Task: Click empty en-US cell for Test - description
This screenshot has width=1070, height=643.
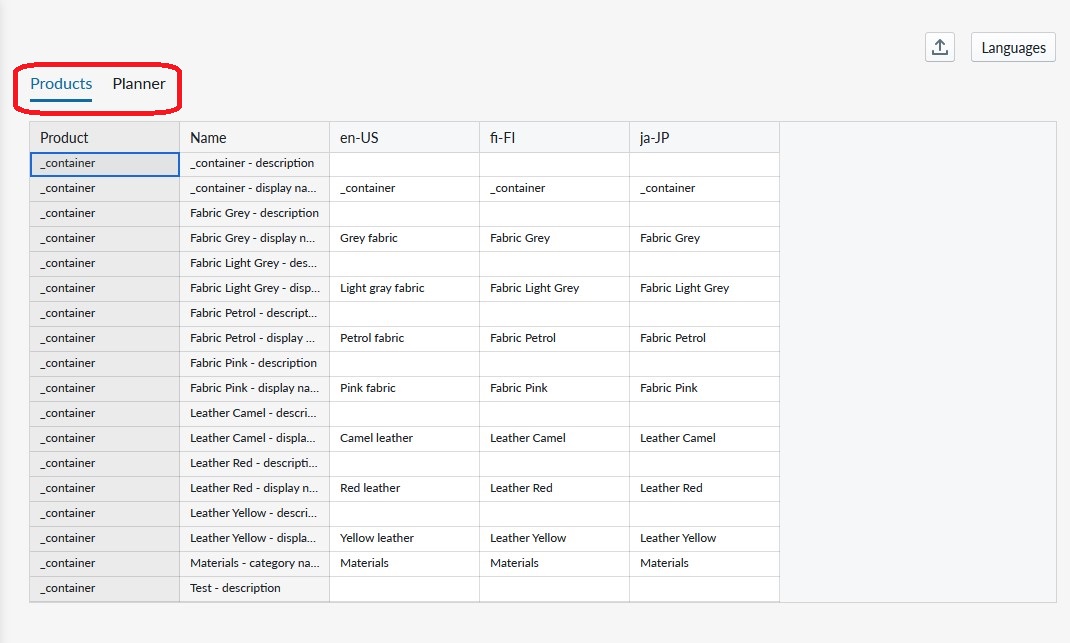Action: [x=405, y=589]
